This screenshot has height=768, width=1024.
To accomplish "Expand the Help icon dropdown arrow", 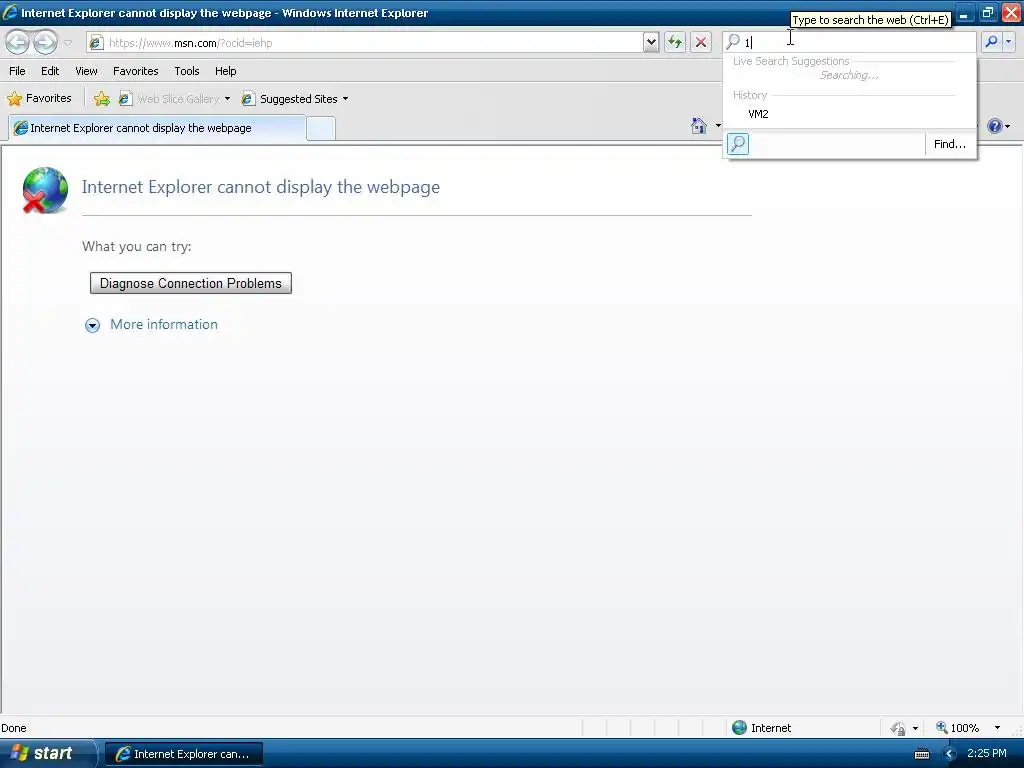I will point(1008,127).
